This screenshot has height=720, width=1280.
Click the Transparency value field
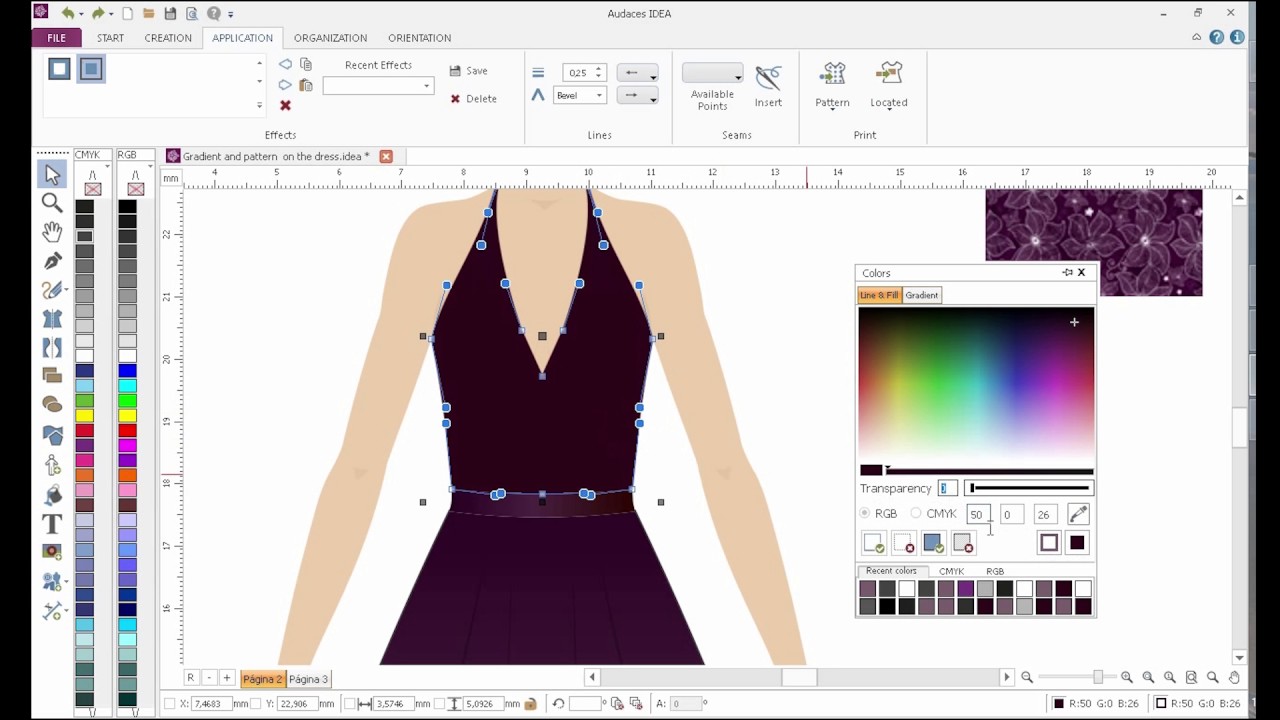click(948, 488)
